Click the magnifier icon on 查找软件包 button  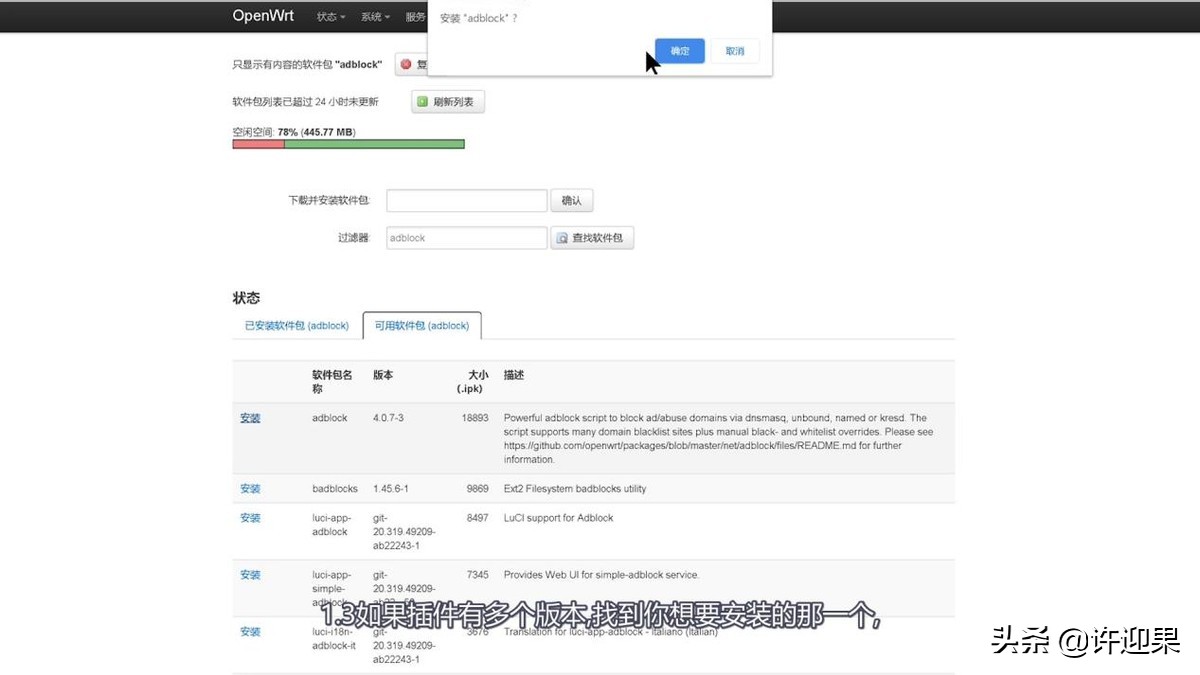click(560, 237)
